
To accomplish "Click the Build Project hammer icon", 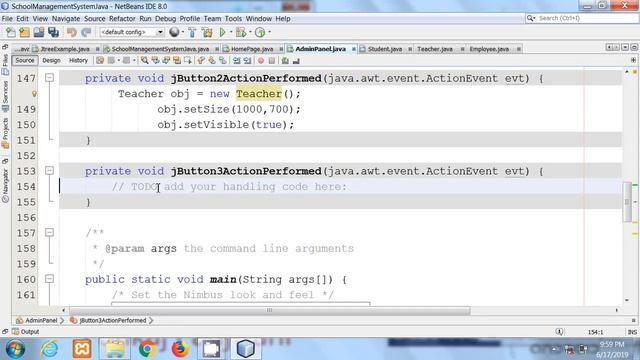I will [x=192, y=32].
